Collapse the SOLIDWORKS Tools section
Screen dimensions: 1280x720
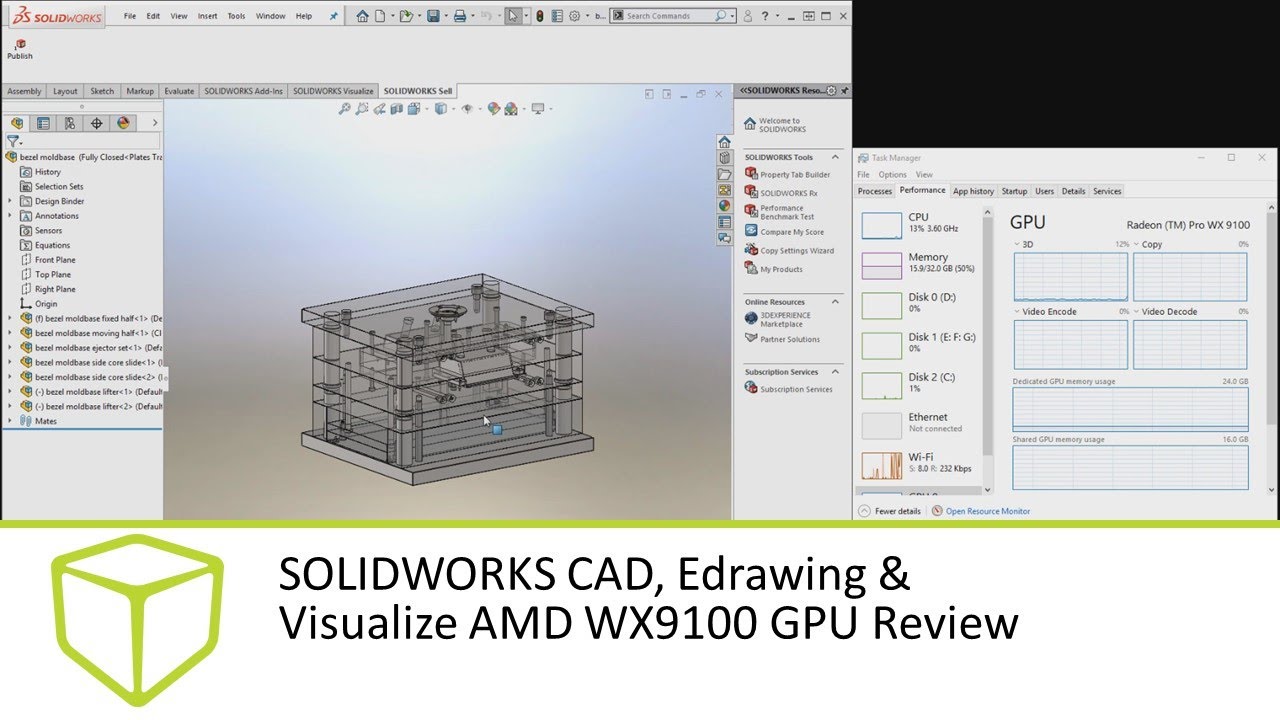point(835,157)
